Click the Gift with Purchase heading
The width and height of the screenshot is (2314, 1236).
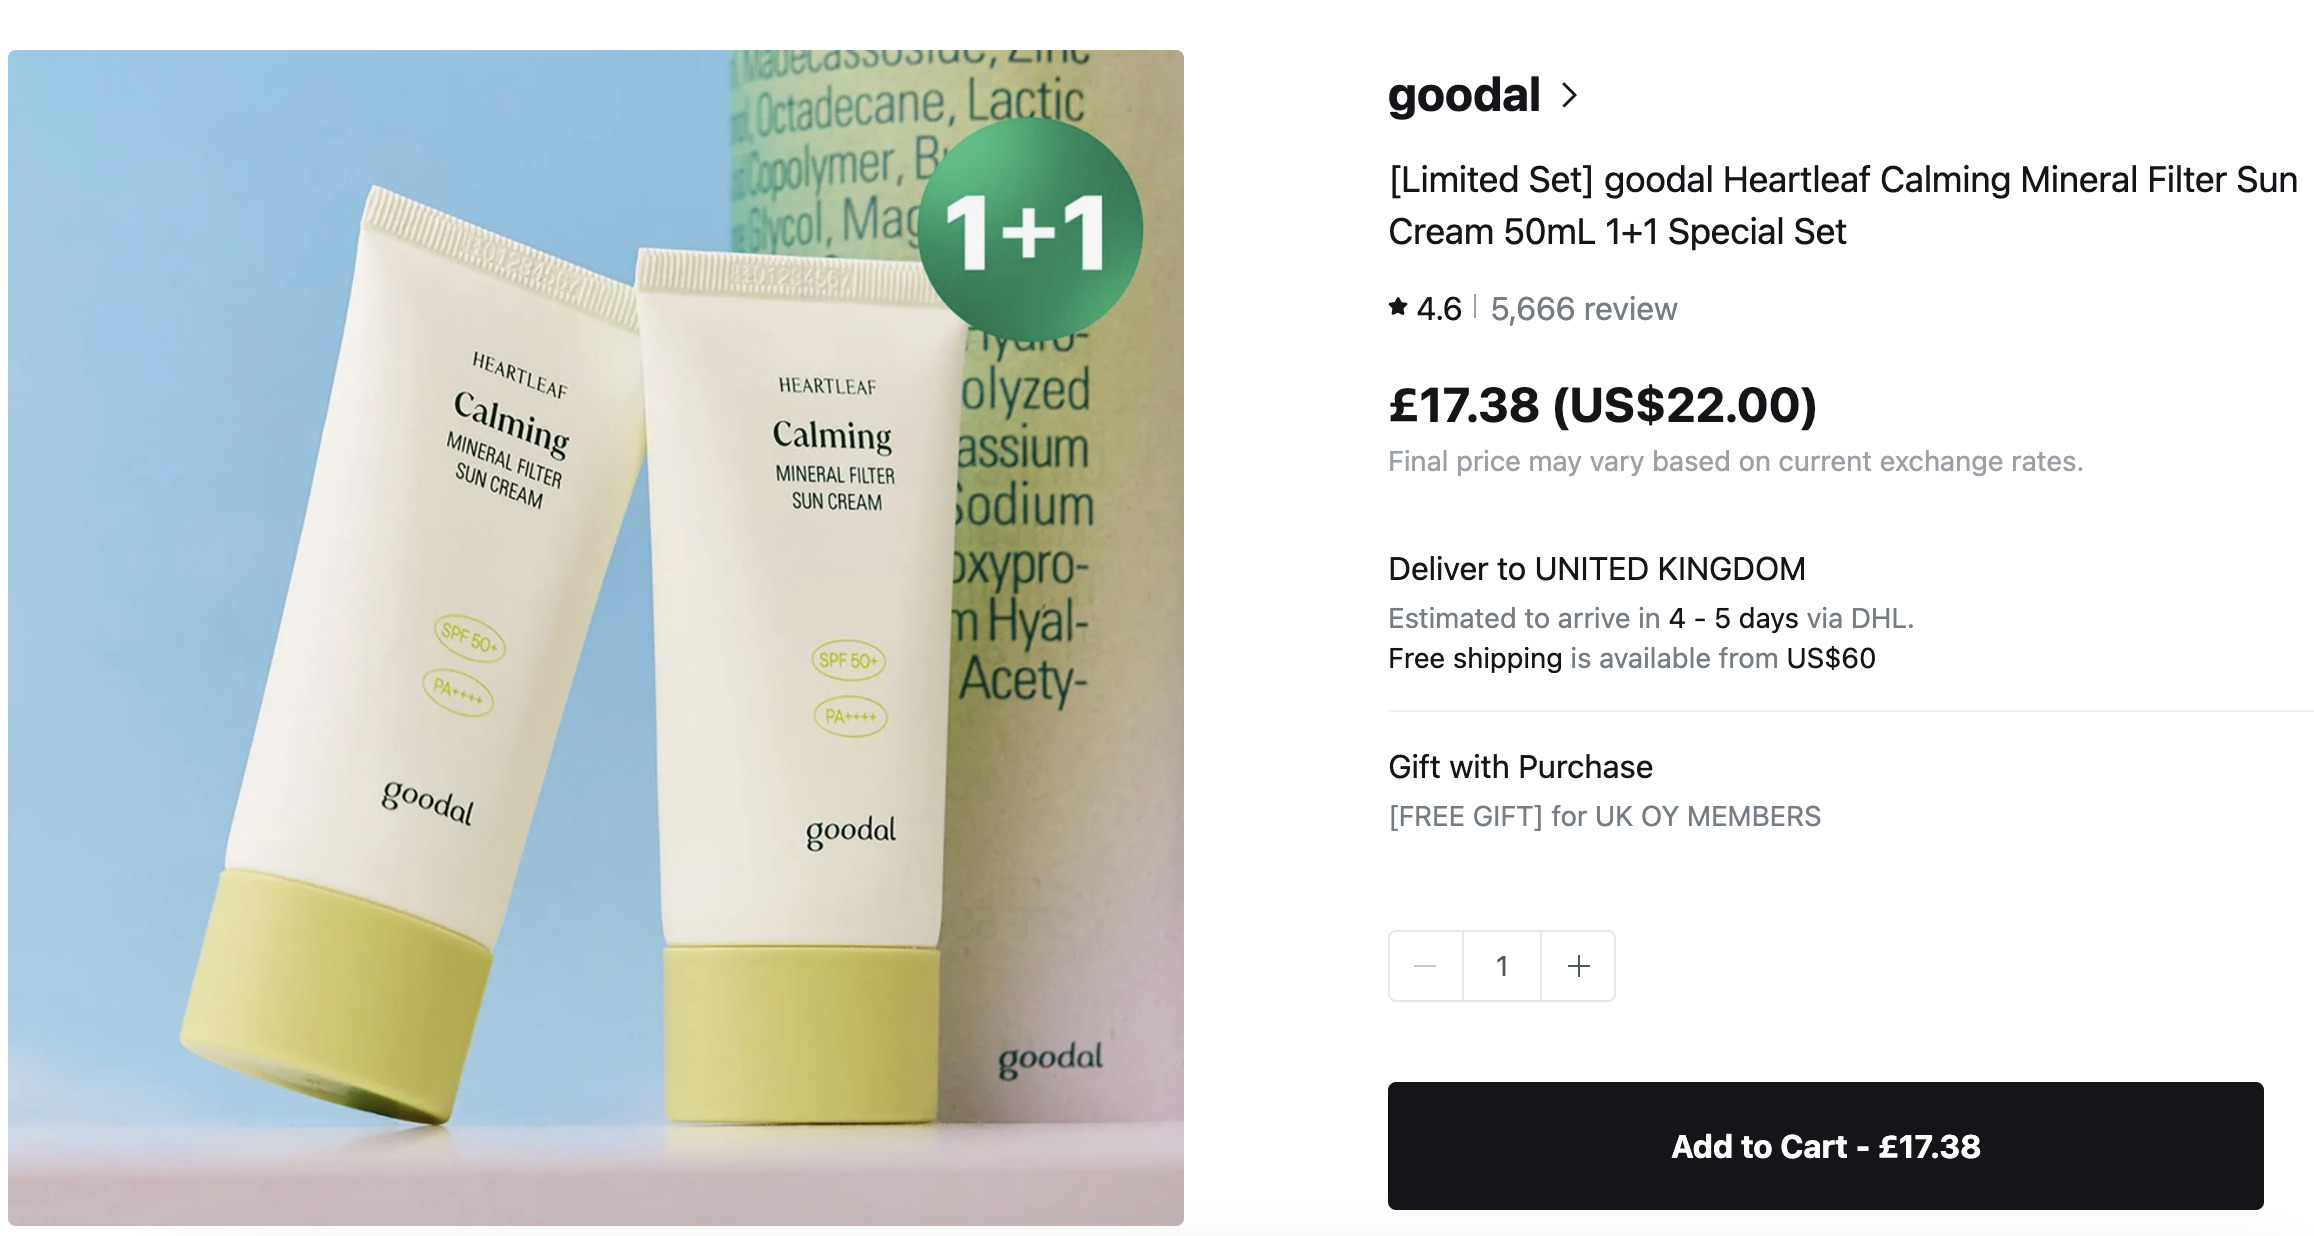click(1520, 767)
